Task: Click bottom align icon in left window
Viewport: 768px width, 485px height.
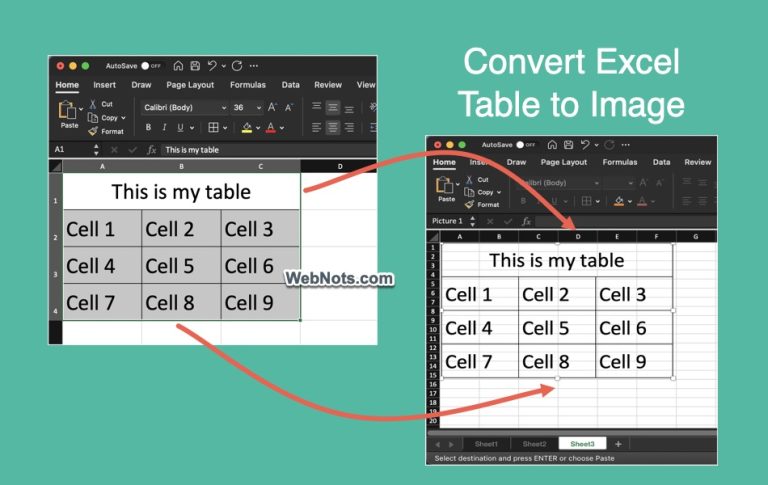Action: coord(349,109)
